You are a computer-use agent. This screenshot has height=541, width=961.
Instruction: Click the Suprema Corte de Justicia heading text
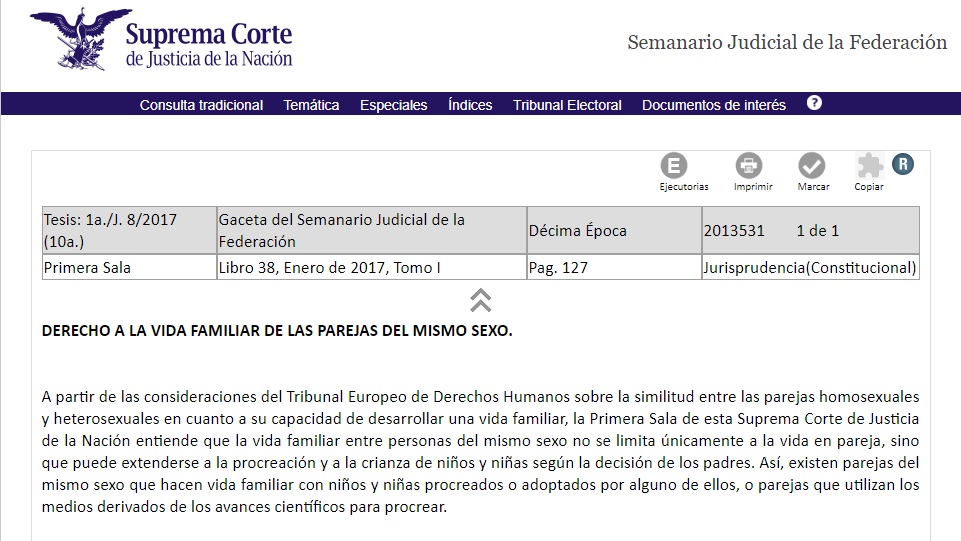[x=209, y=45]
